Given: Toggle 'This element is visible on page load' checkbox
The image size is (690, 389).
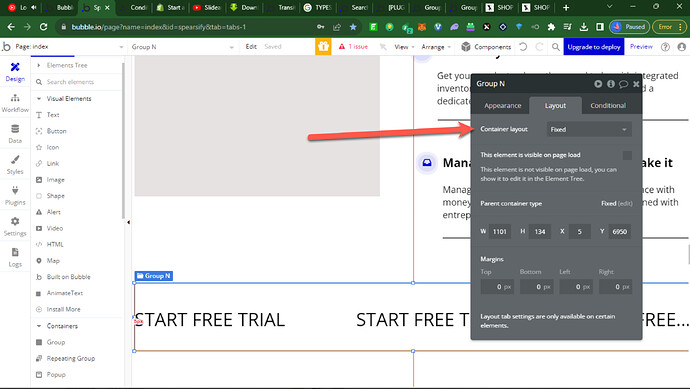Looking at the screenshot, I should [x=627, y=155].
